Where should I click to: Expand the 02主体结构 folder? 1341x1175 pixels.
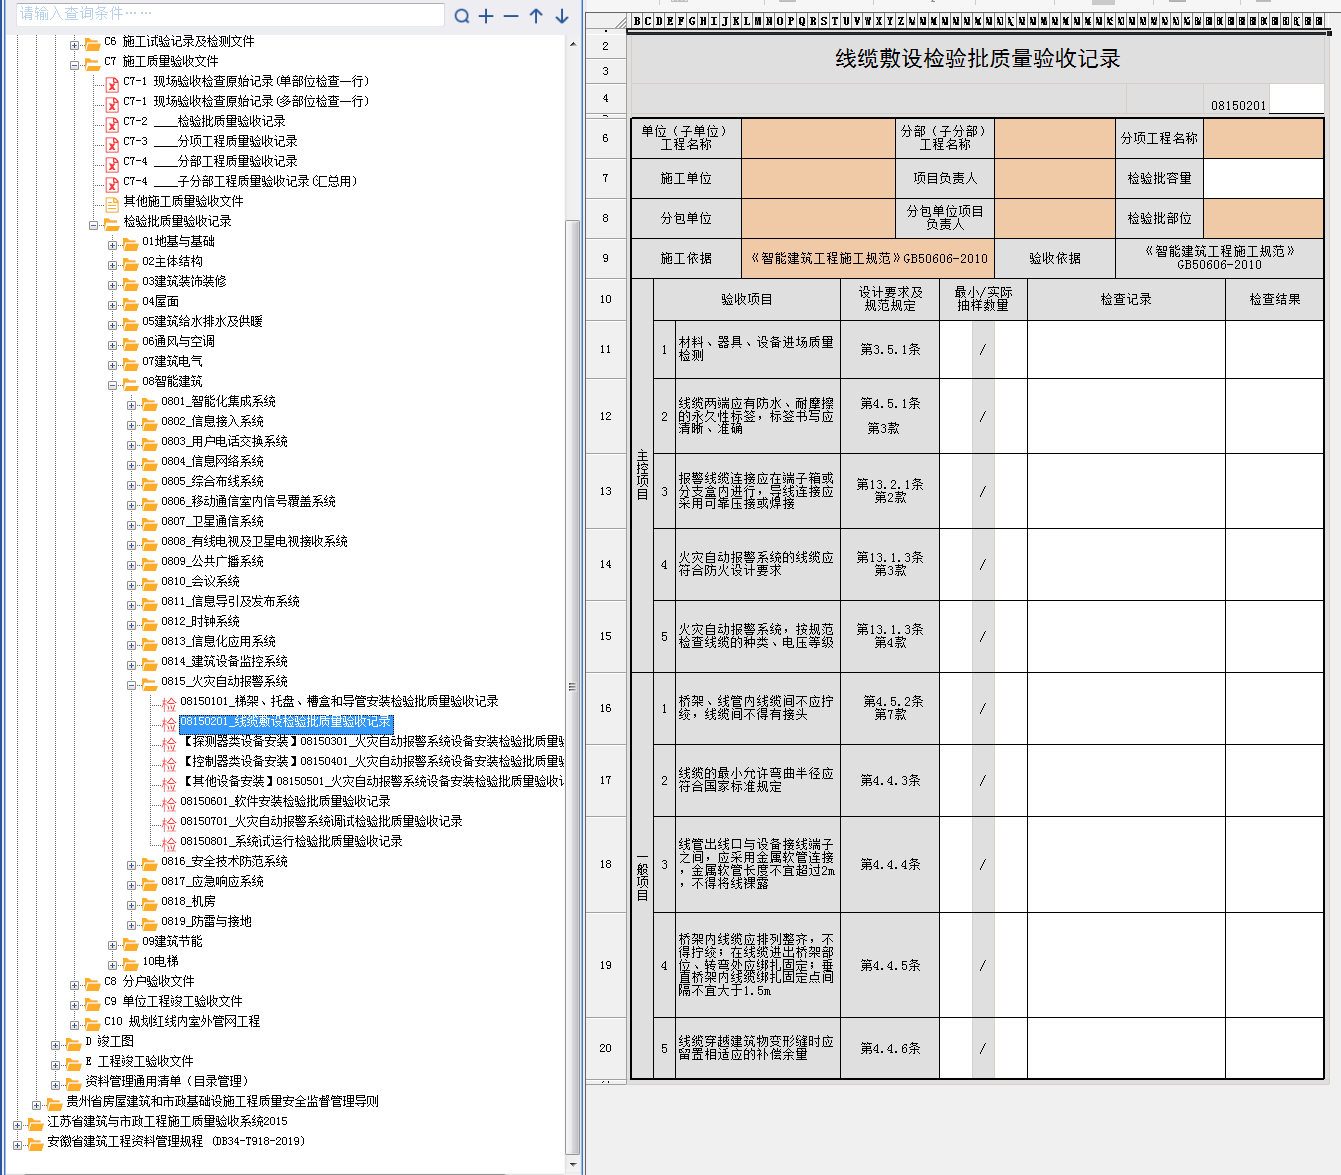(113, 265)
